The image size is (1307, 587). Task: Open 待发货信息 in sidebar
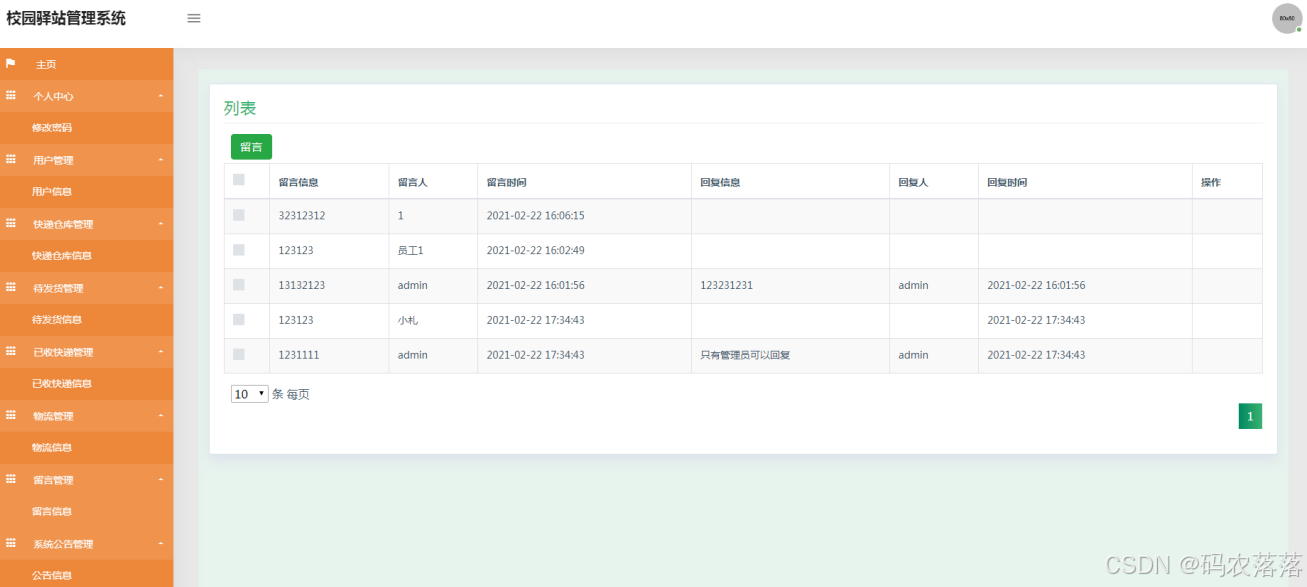tap(57, 320)
